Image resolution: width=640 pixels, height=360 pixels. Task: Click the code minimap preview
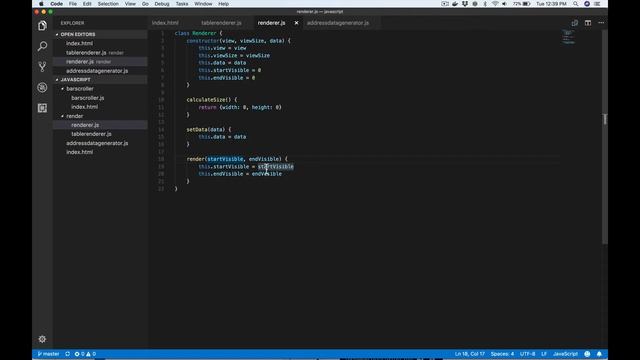(x=568, y=37)
